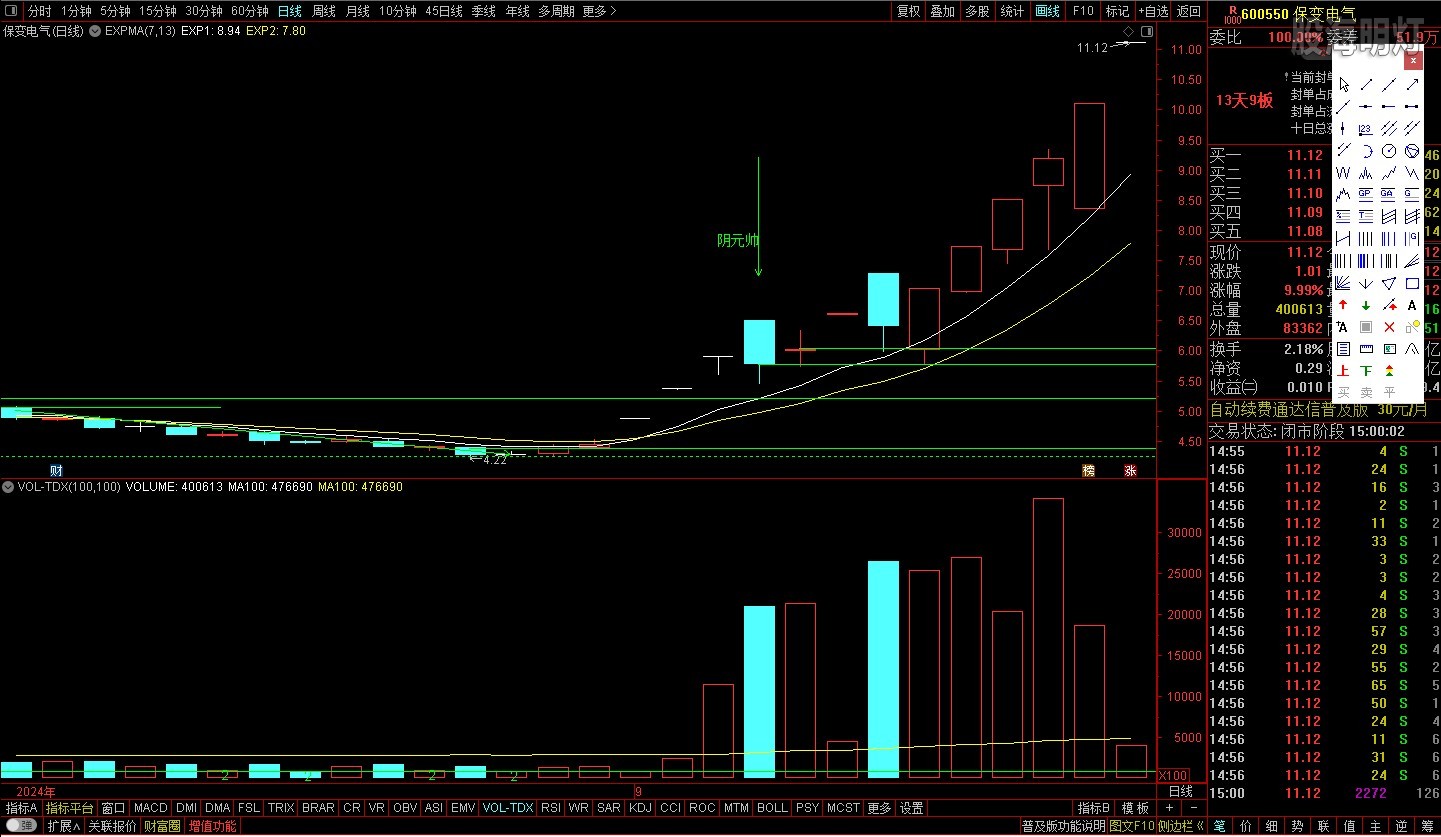Expand the 扩展 menu
This screenshot has width=1441, height=837.
tap(64, 826)
